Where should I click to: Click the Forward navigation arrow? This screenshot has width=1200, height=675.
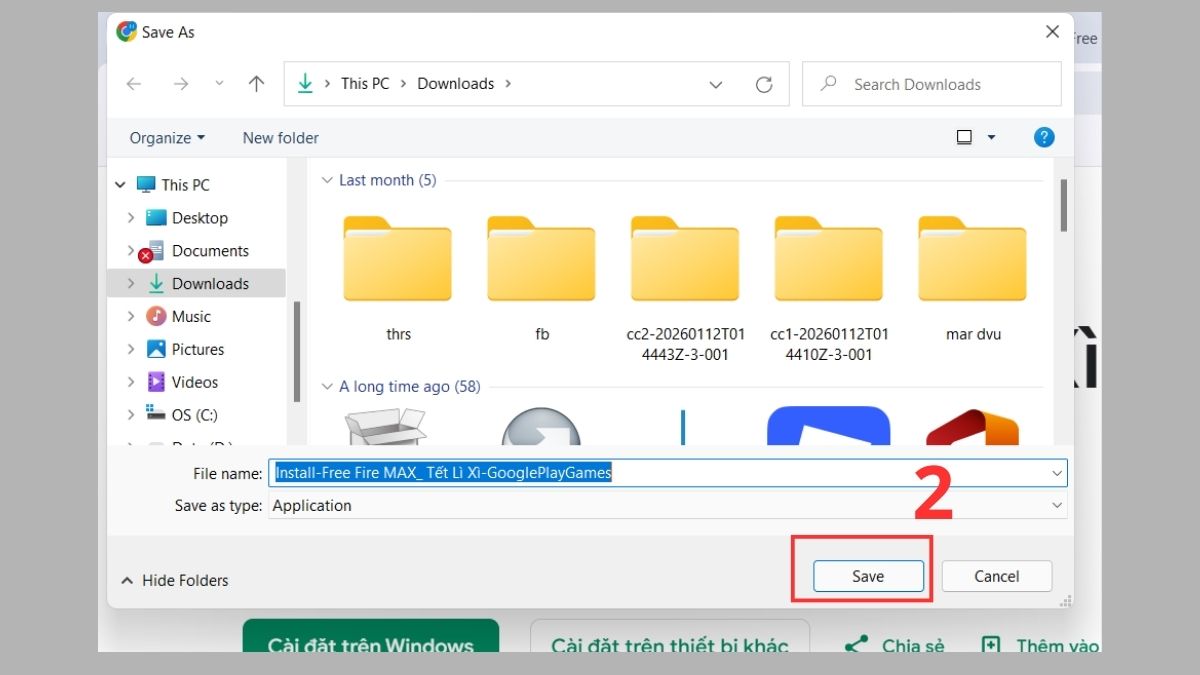[x=181, y=85]
